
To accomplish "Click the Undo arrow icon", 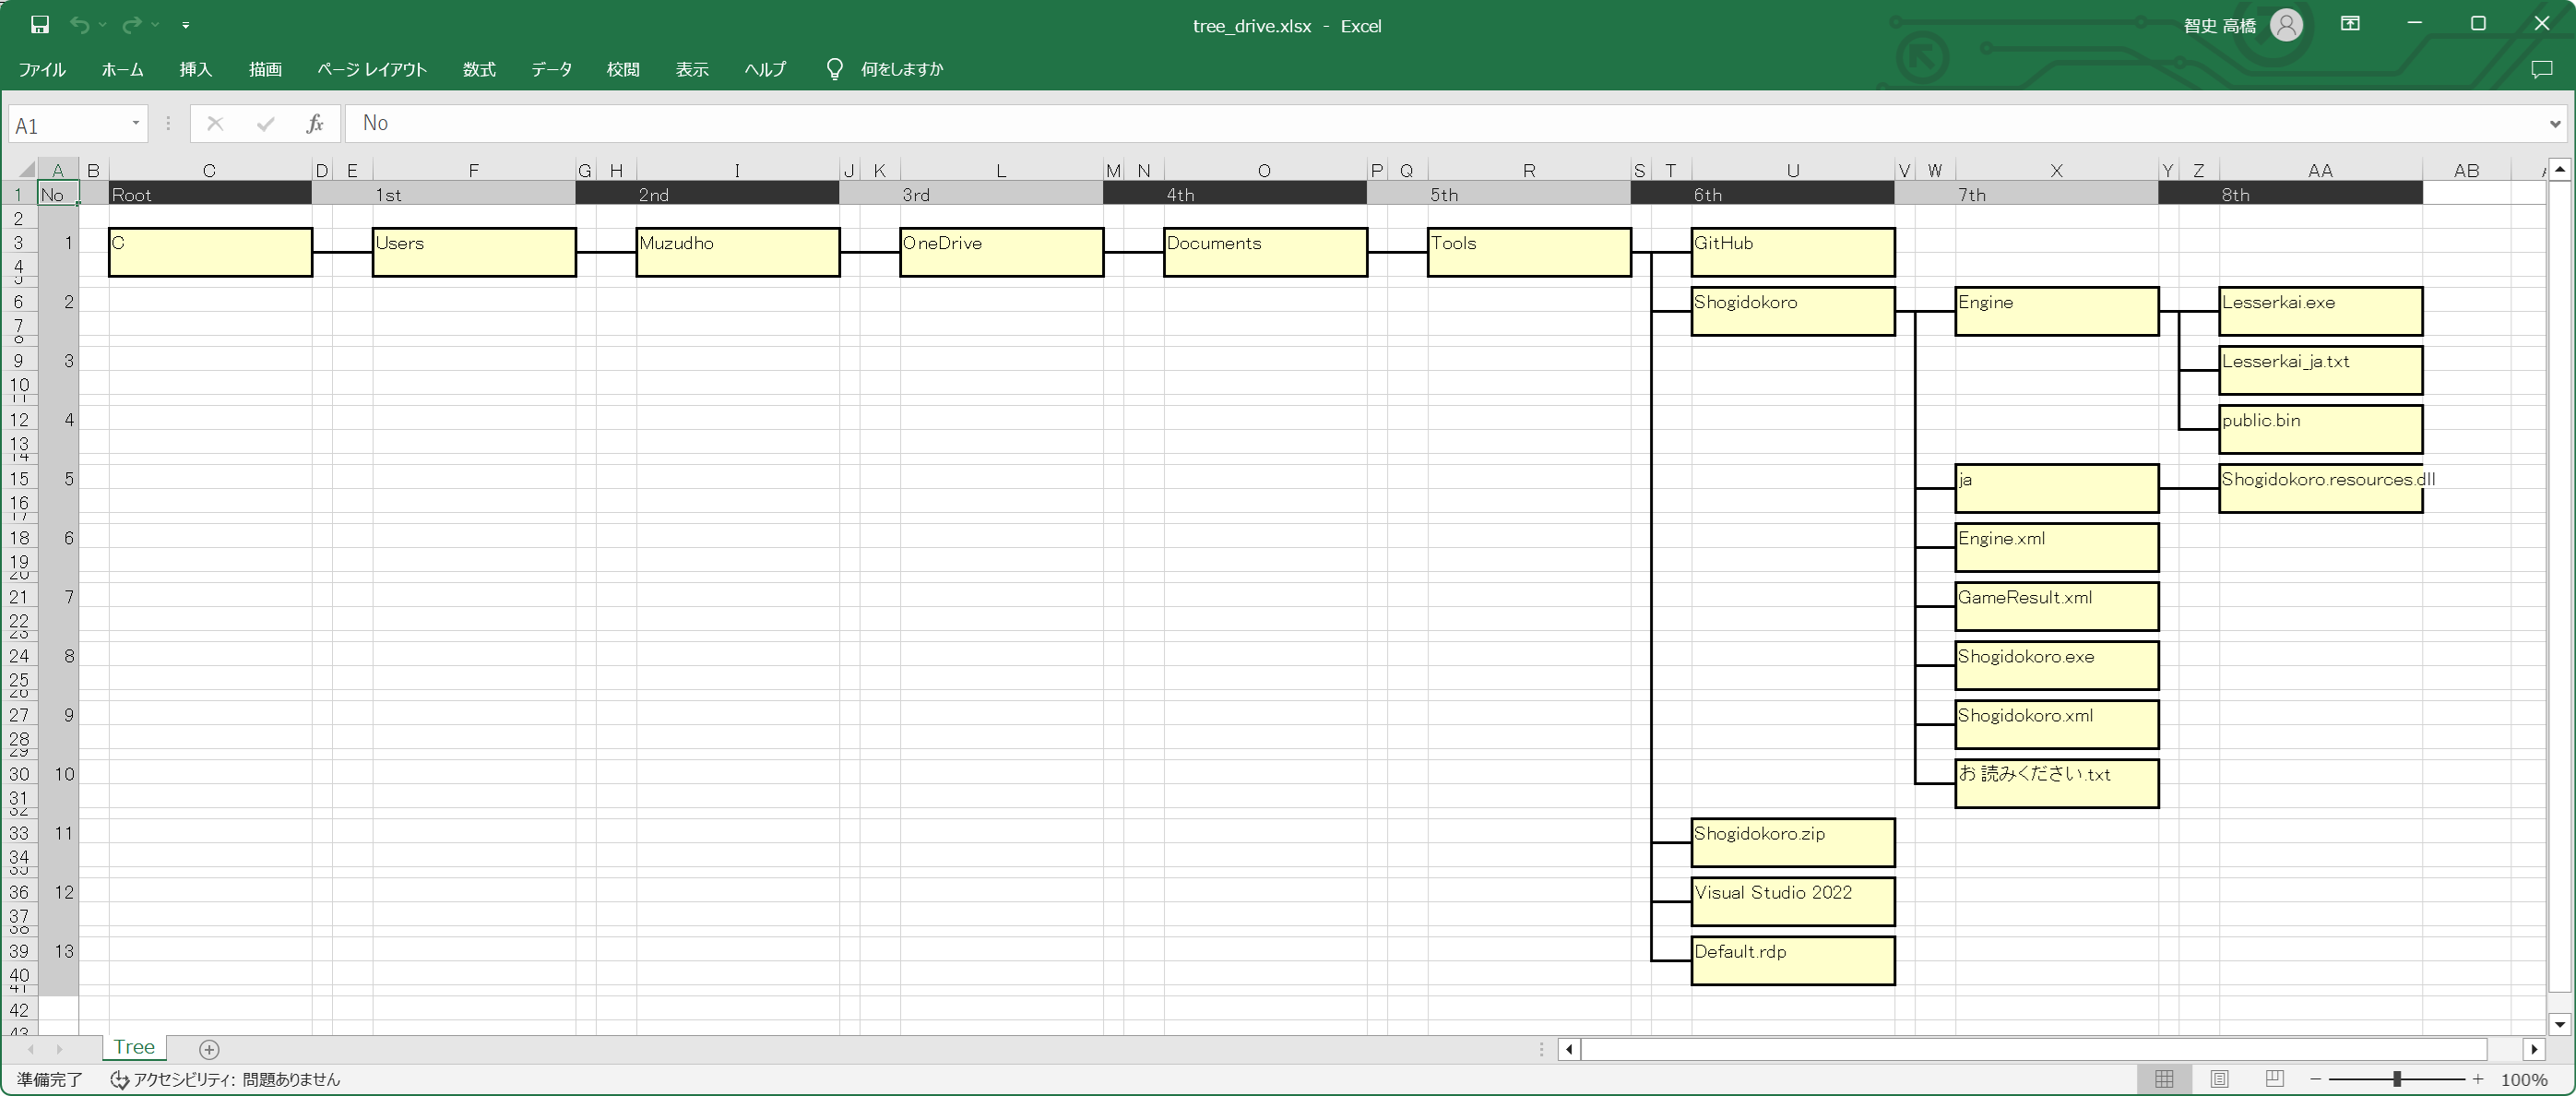I will [x=80, y=25].
